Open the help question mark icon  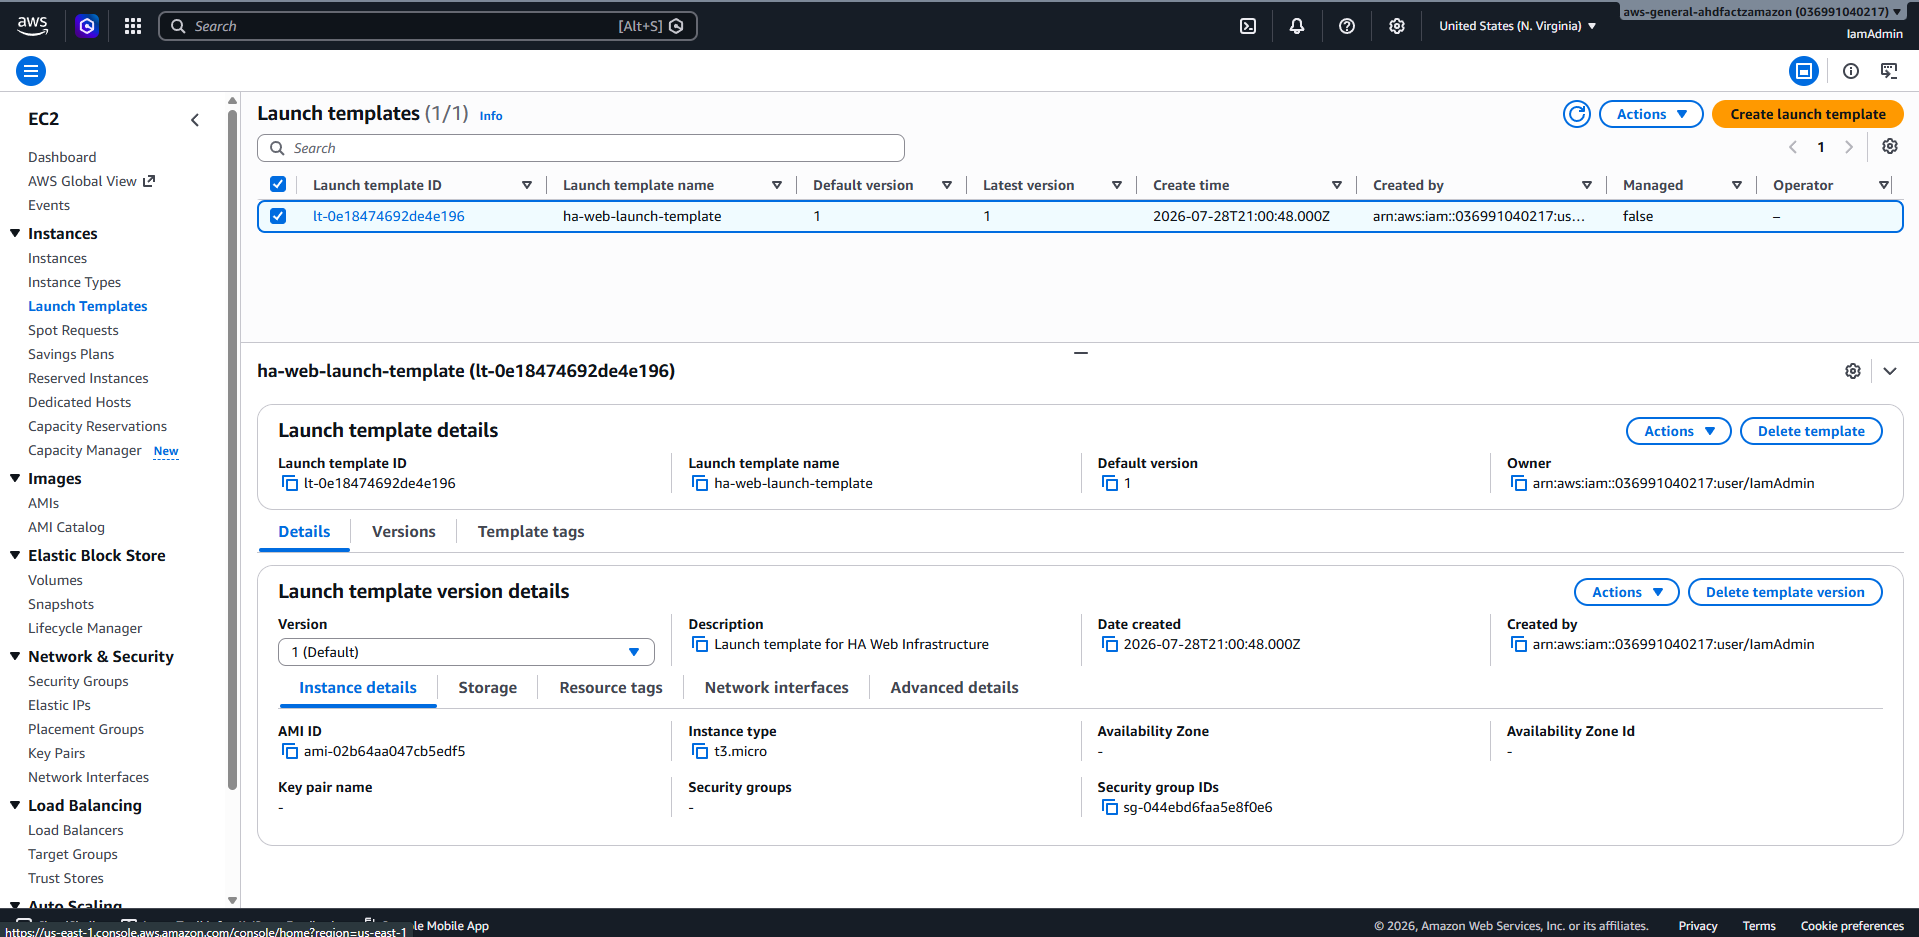point(1347,26)
